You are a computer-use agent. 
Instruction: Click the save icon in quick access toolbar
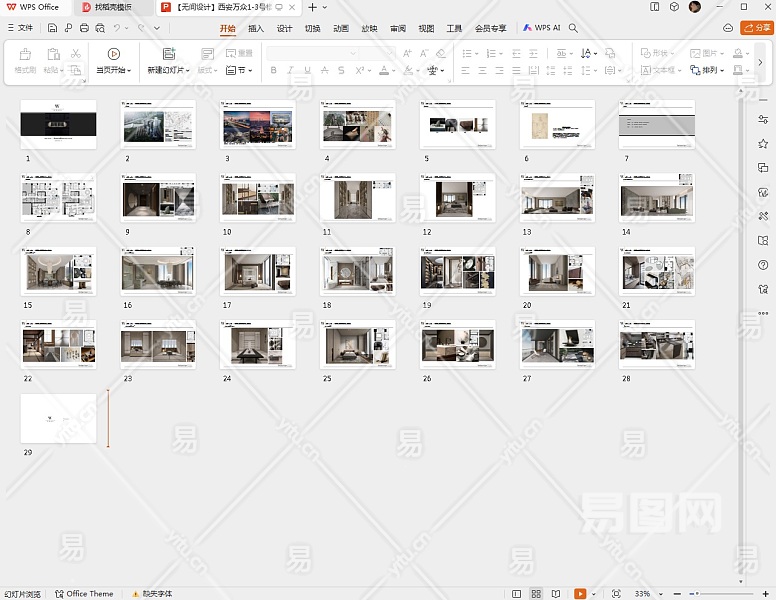coord(52,28)
